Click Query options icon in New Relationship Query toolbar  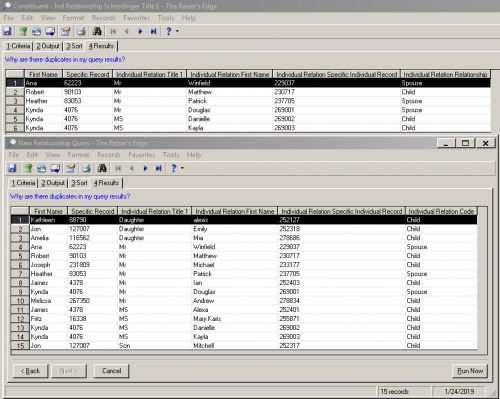[x=71, y=168]
